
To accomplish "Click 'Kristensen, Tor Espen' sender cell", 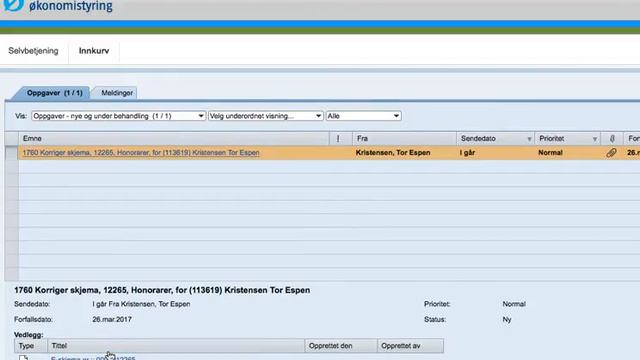I will point(393,153).
